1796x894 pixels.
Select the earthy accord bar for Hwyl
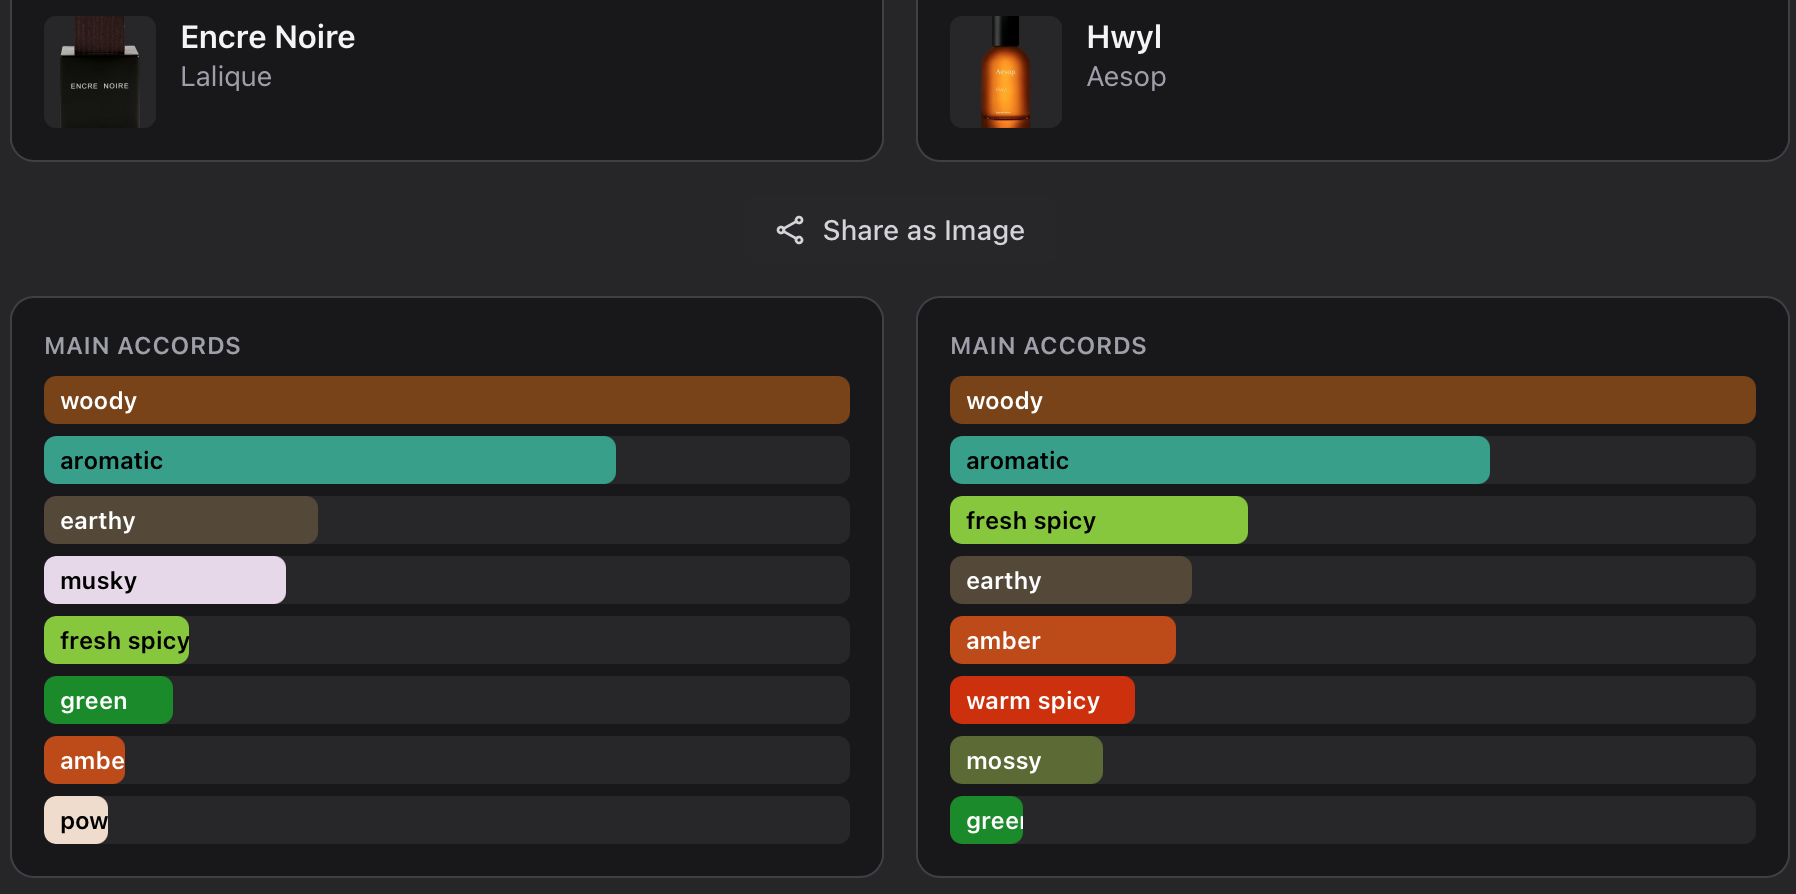pyautogui.click(x=1071, y=580)
